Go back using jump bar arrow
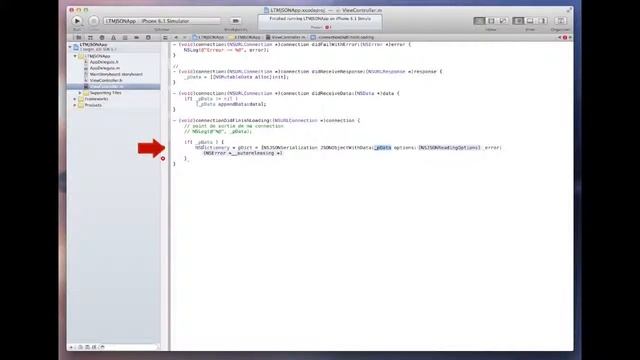 tap(176, 38)
